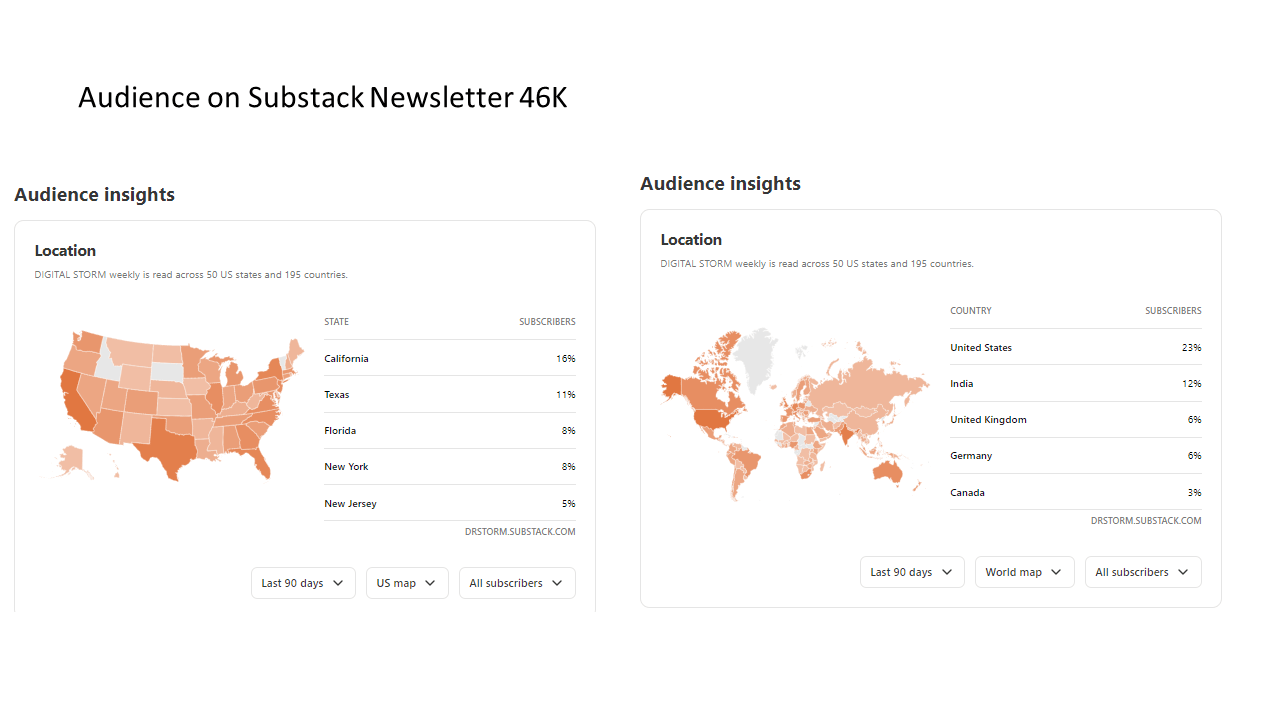Image resolution: width=1280 pixels, height=720 pixels.
Task: Click the 11% value for Texas
Action: coord(566,395)
